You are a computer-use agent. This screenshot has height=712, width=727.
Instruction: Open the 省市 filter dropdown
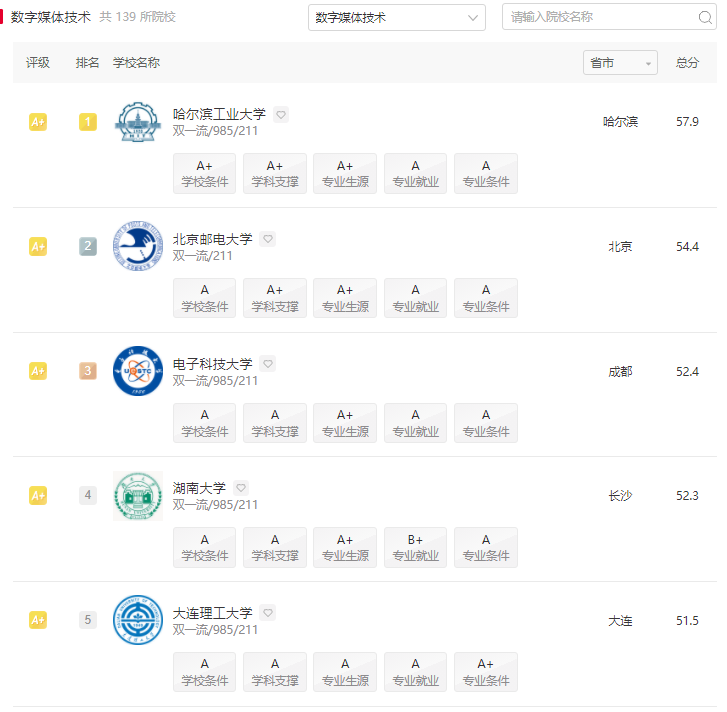coord(620,63)
